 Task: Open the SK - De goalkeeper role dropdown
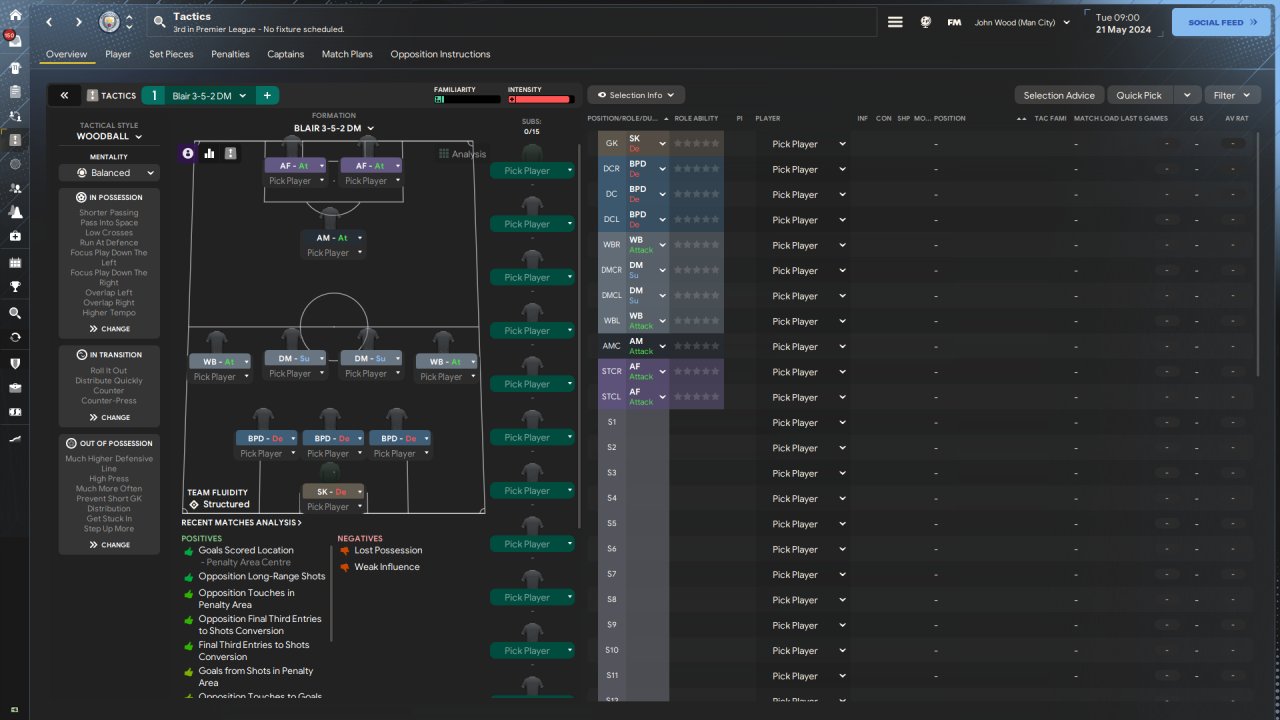click(x=333, y=492)
